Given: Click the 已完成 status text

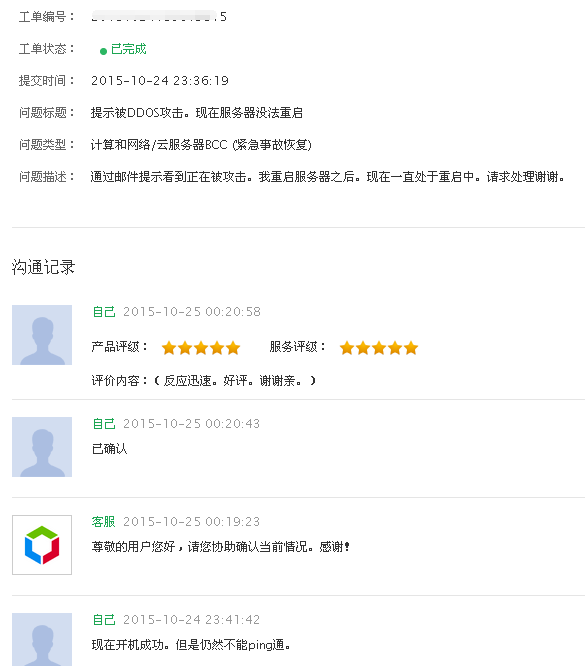Looking at the screenshot, I should (129, 49).
